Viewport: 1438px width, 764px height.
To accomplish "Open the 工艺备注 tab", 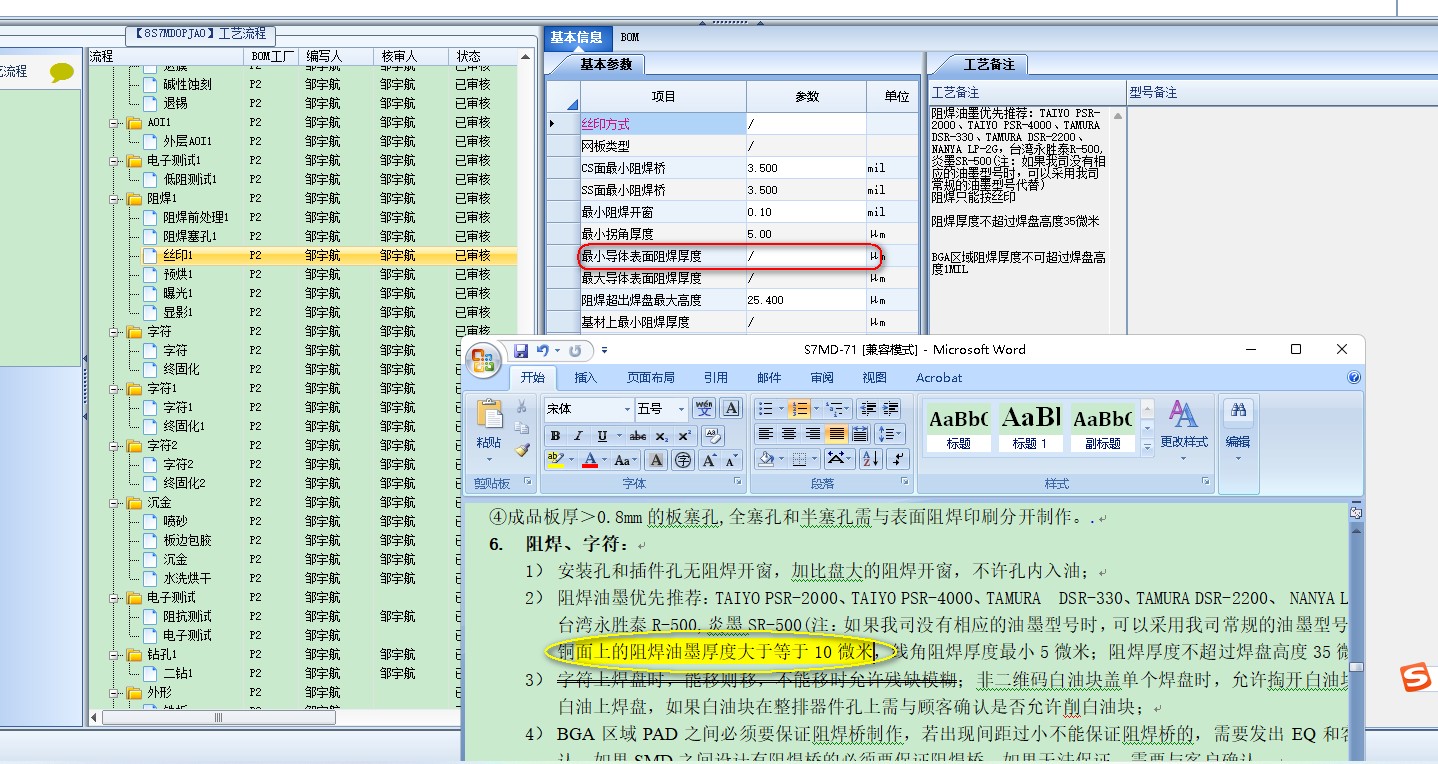I will [x=988, y=64].
